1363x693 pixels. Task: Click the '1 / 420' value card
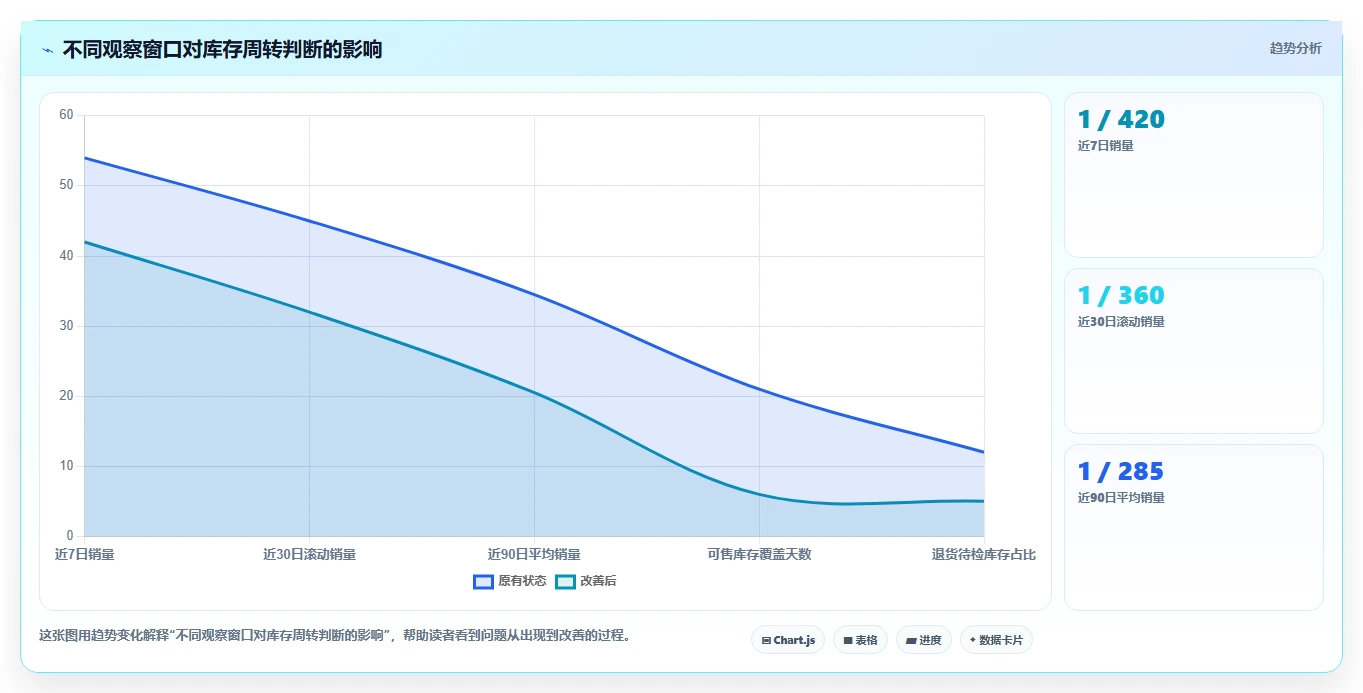(x=1194, y=175)
